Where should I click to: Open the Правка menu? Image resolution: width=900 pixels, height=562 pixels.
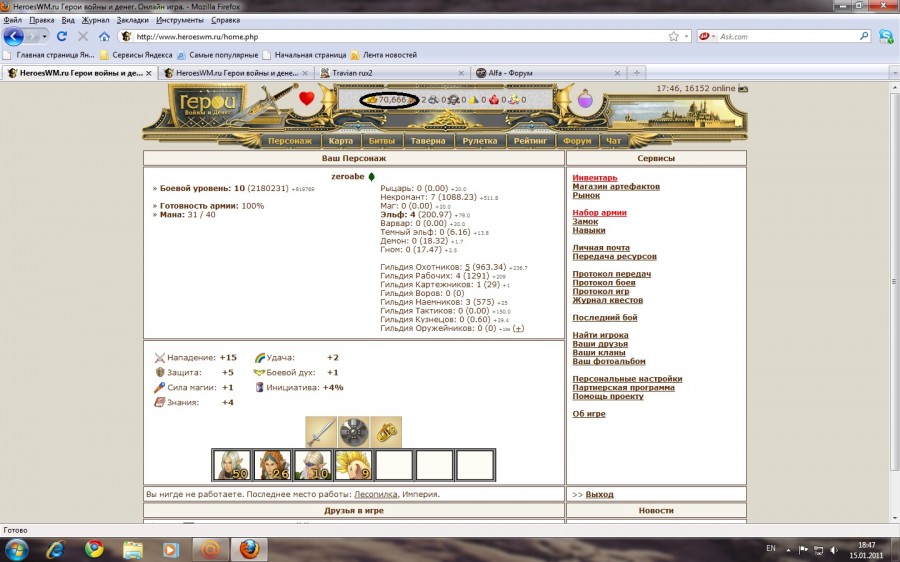click(41, 20)
